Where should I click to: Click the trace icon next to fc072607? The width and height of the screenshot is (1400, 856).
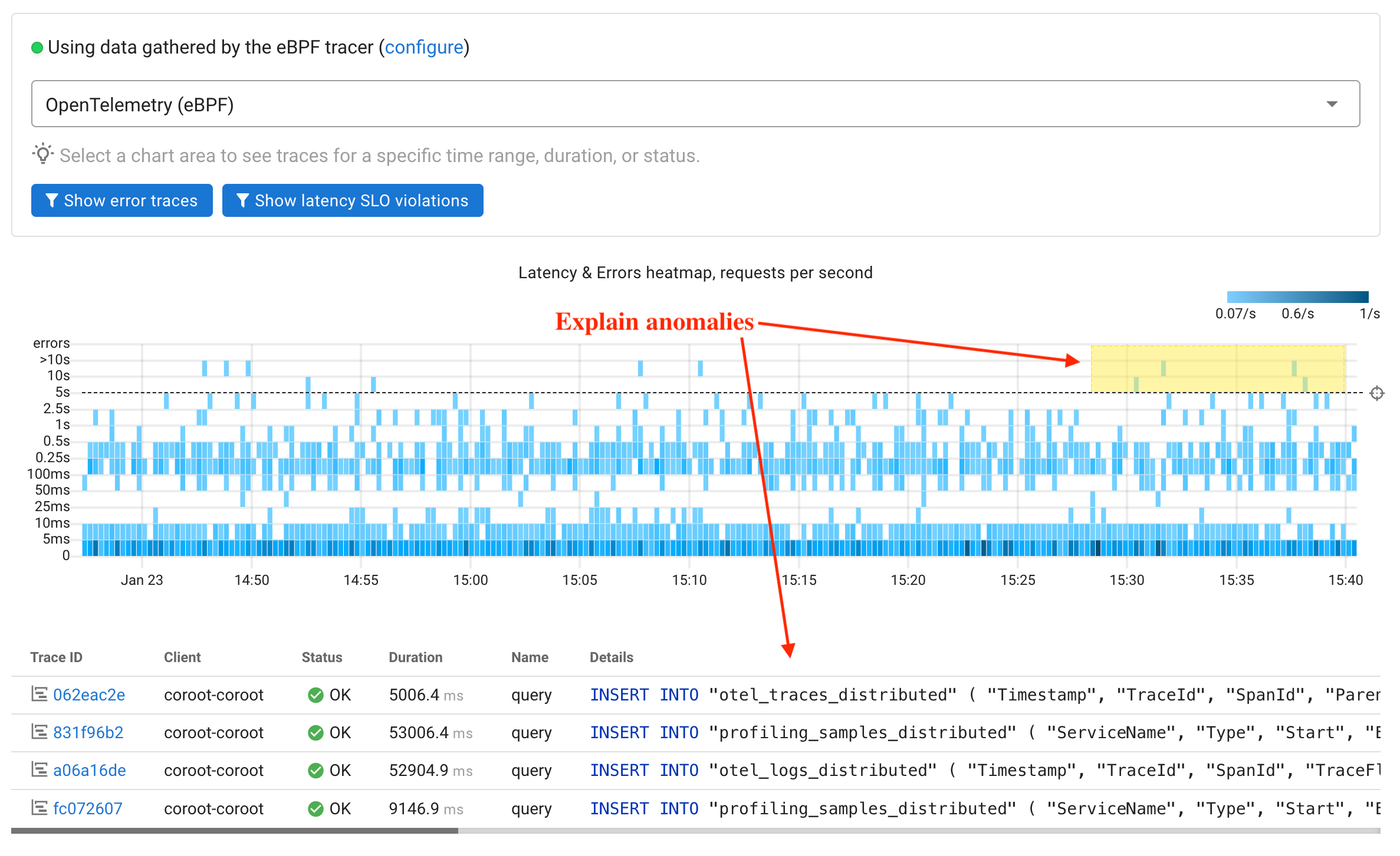coord(38,808)
